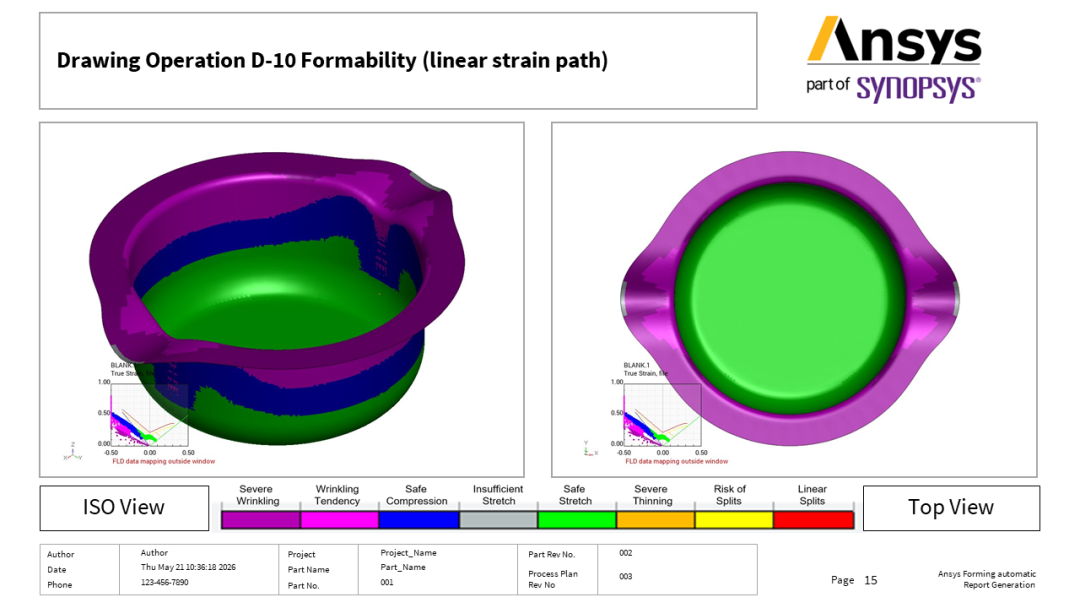
Task: Click the page number 15
Action: [x=871, y=580]
